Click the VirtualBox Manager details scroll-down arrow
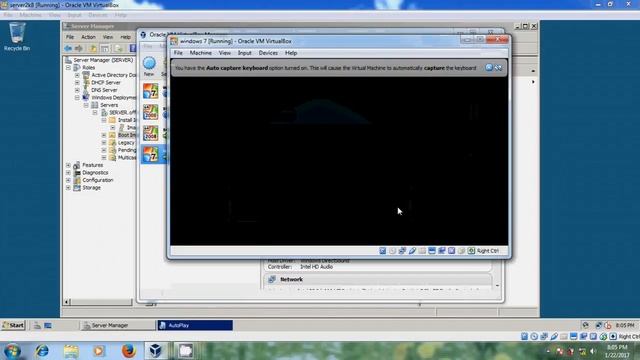Viewport: 640px width, 360px height. [x=497, y=286]
